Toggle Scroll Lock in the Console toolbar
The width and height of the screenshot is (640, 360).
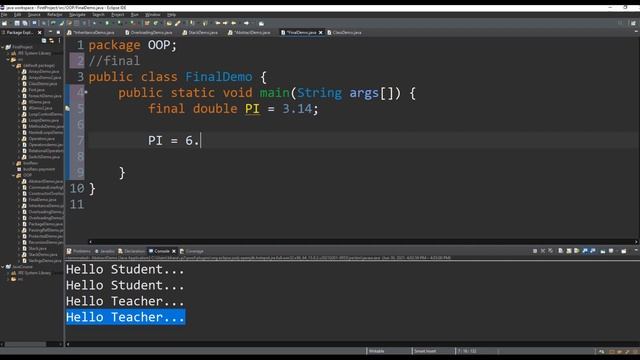(569, 251)
